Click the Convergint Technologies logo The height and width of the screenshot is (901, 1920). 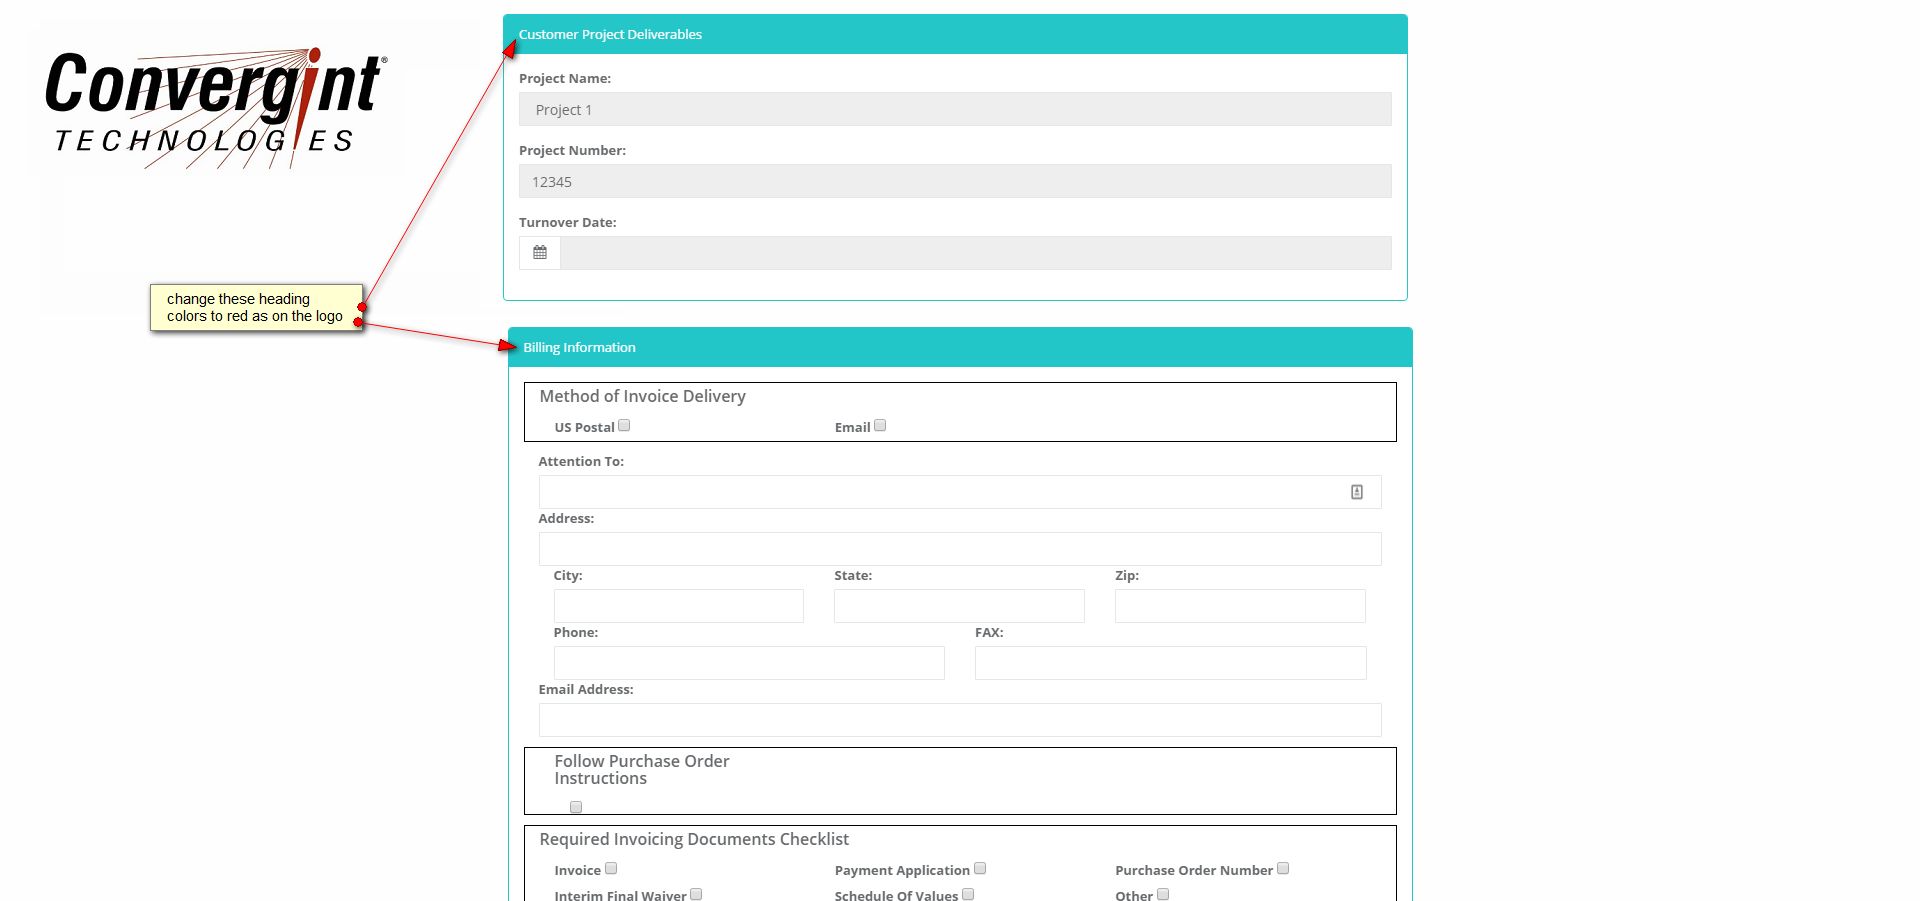tap(215, 106)
